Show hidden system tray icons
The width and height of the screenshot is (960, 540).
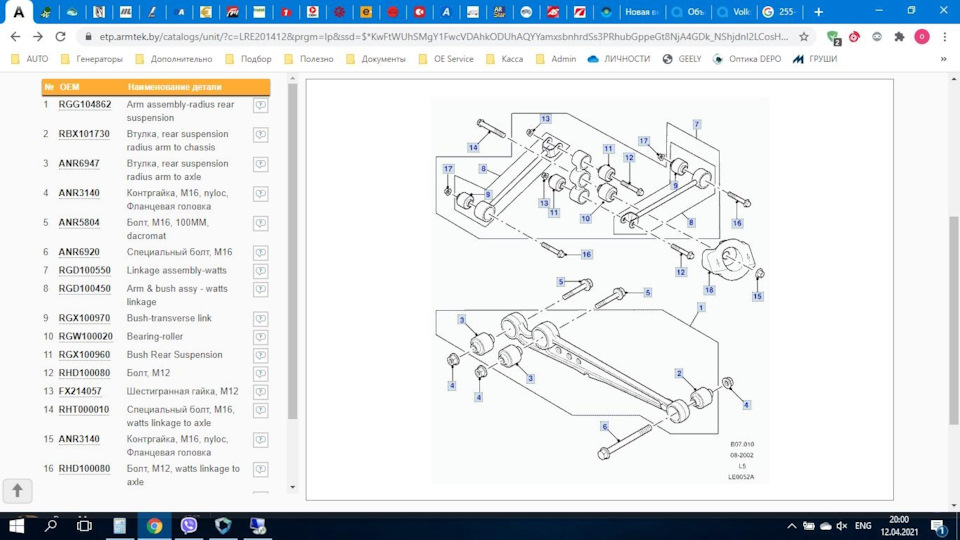point(792,526)
